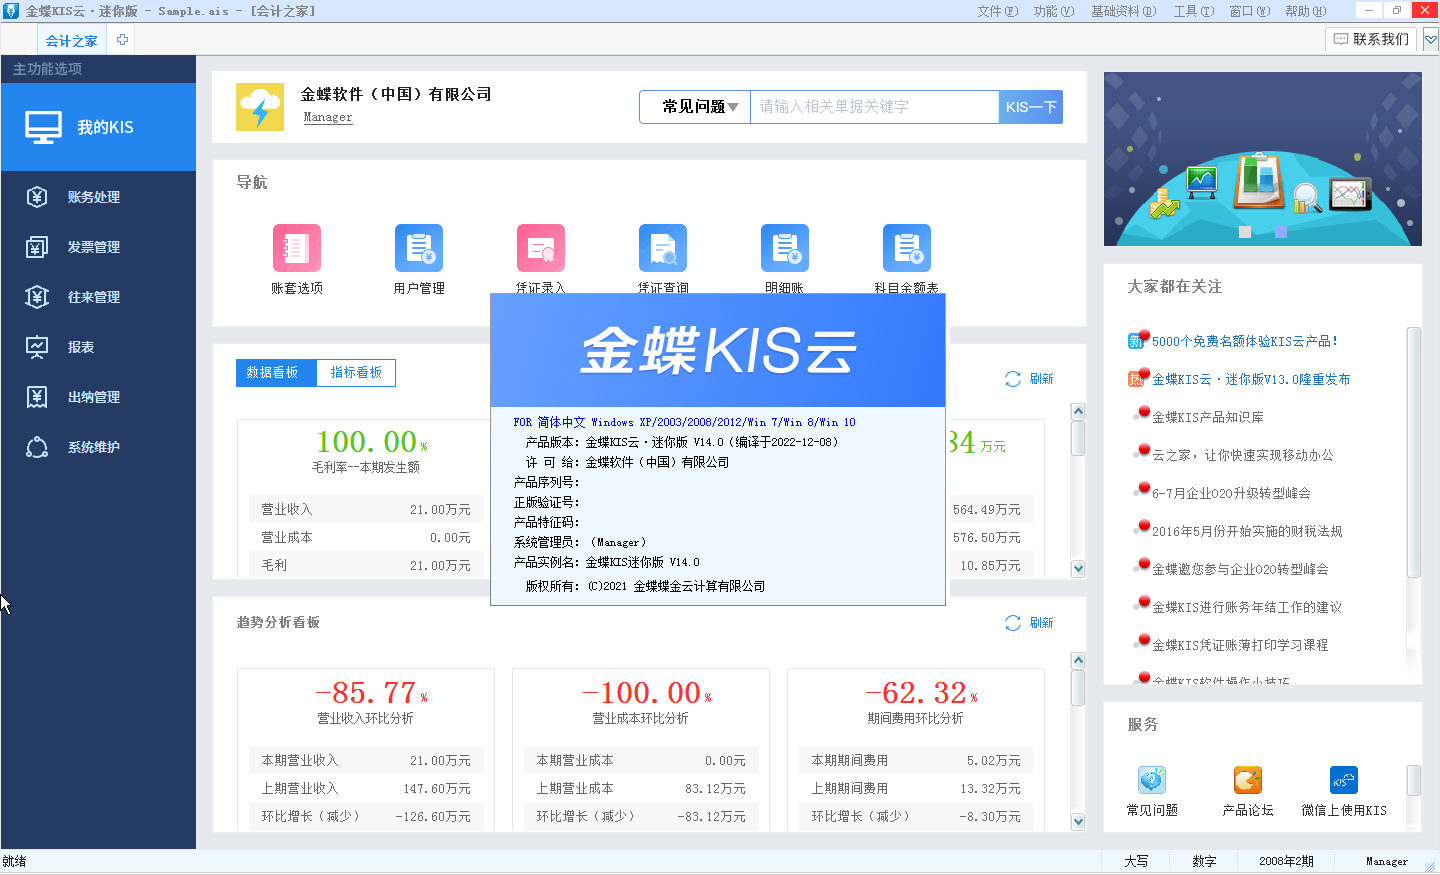
Task: Open 科目余额表 navigation icon
Action: point(907,248)
